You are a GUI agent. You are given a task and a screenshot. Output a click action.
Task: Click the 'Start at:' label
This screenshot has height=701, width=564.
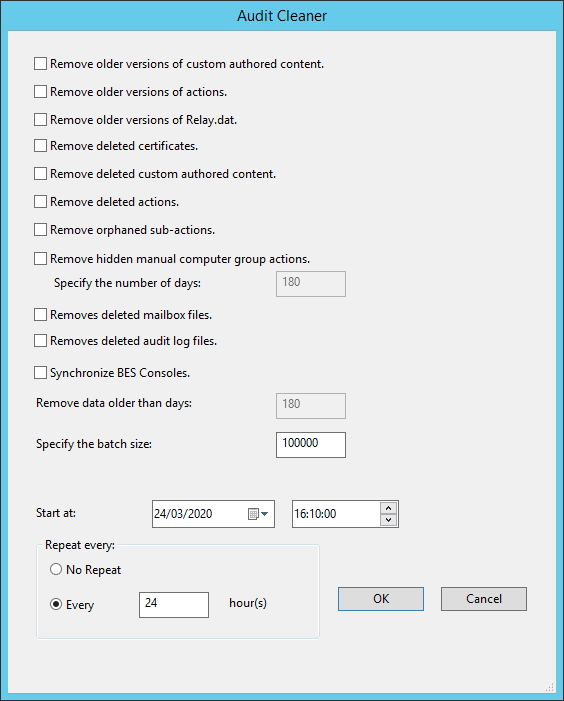[56, 513]
